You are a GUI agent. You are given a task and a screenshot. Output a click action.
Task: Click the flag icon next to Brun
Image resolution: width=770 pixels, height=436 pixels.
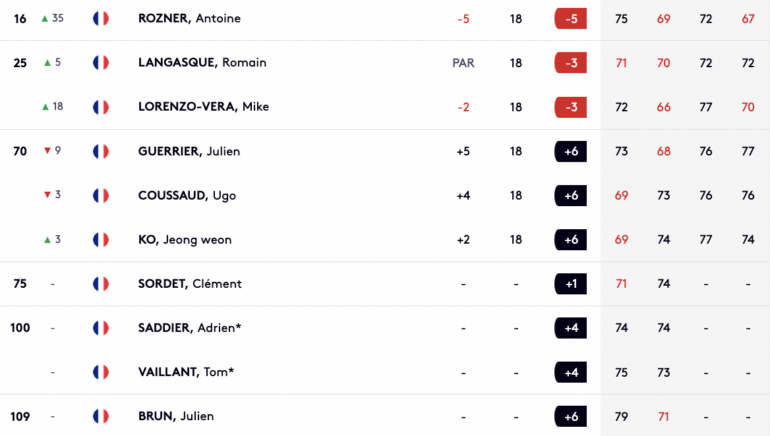coord(100,416)
